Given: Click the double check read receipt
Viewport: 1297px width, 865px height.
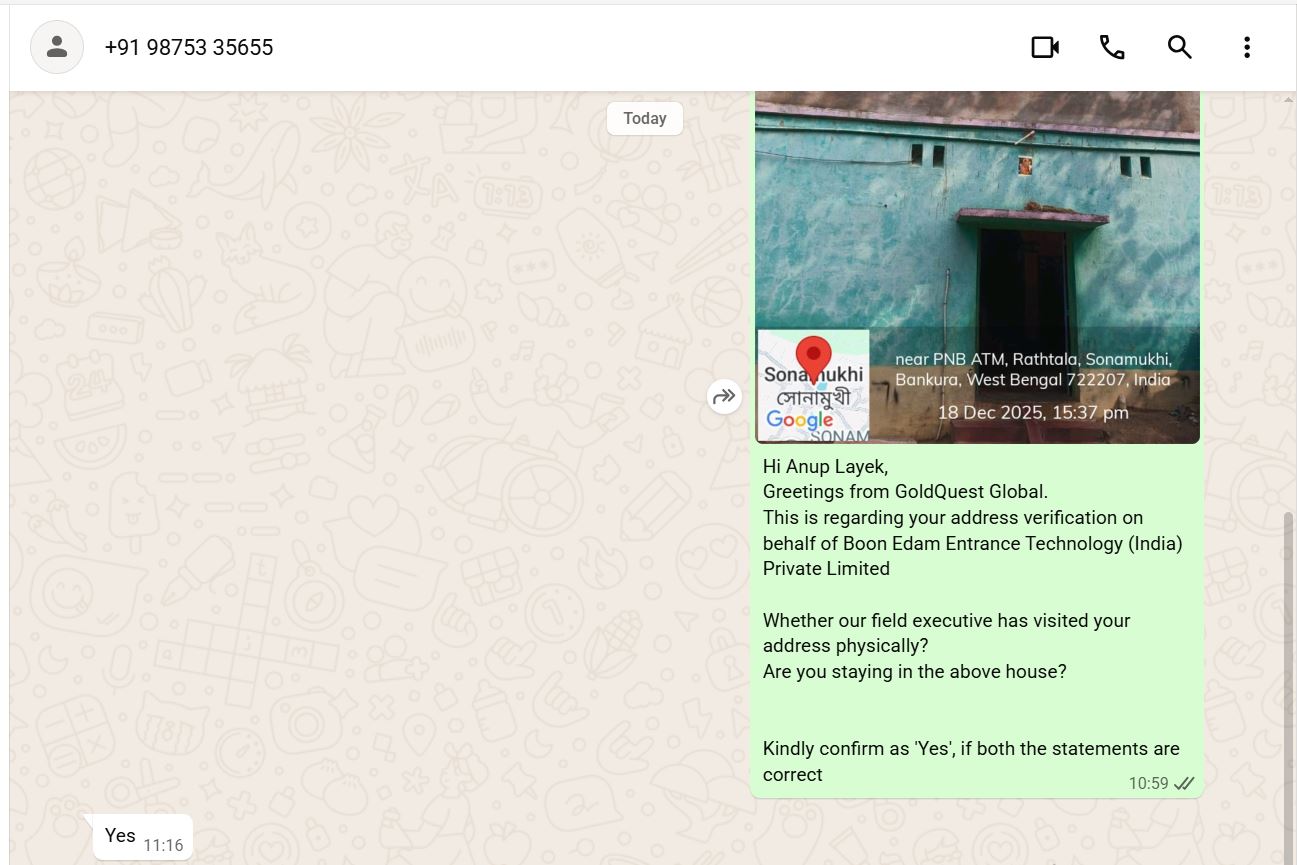Looking at the screenshot, I should point(1185,783).
